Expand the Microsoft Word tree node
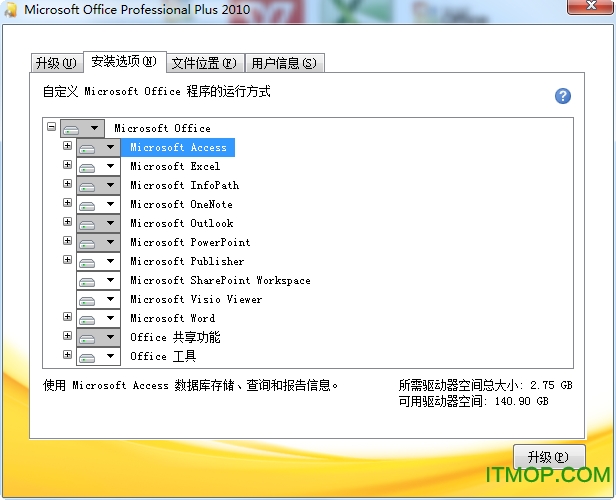616x500 pixels. (x=68, y=317)
